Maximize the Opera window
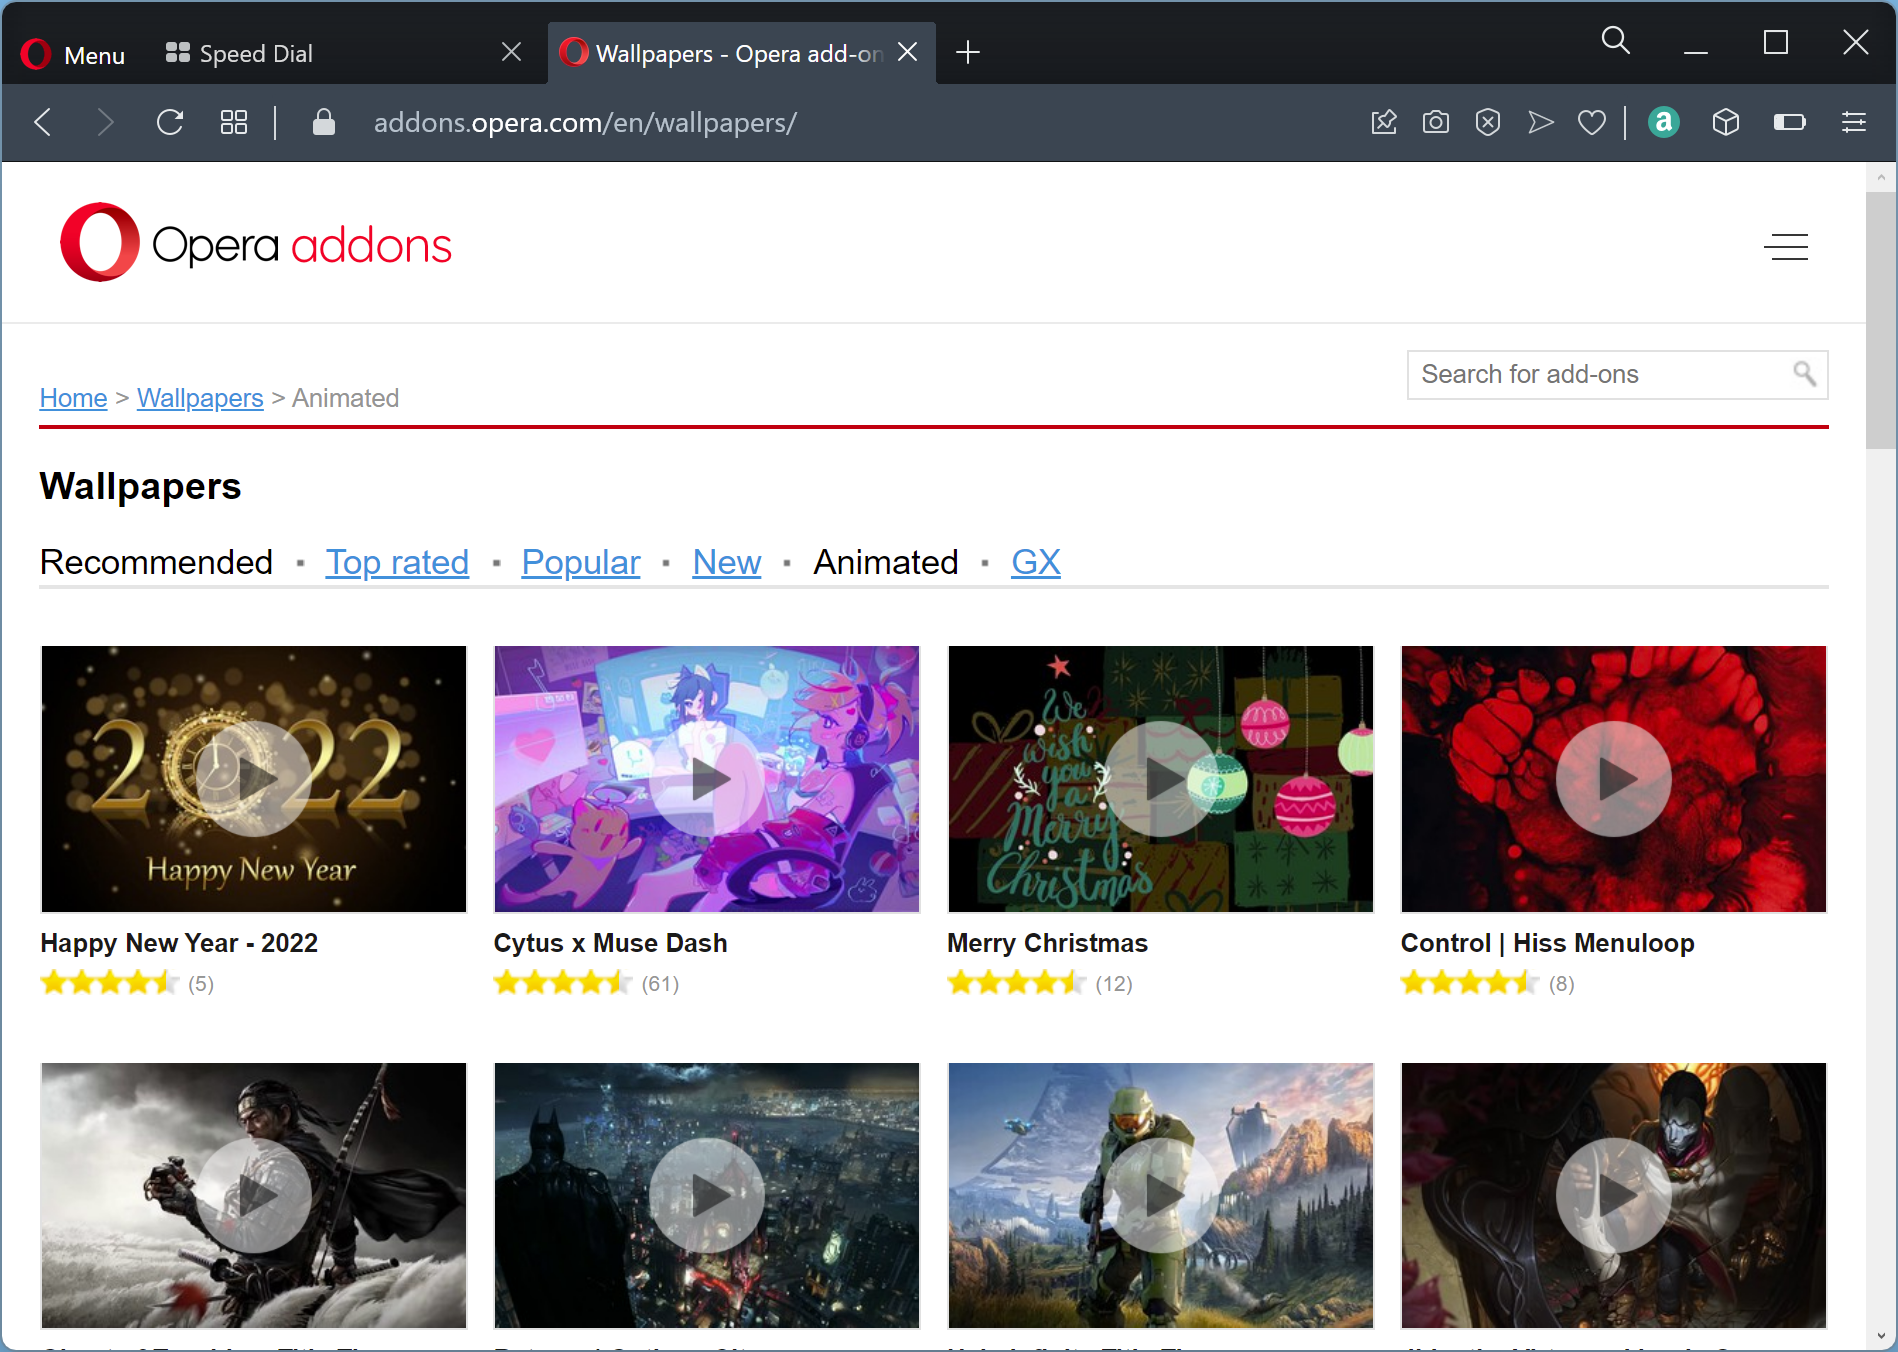This screenshot has height=1352, width=1898. pos(1775,42)
